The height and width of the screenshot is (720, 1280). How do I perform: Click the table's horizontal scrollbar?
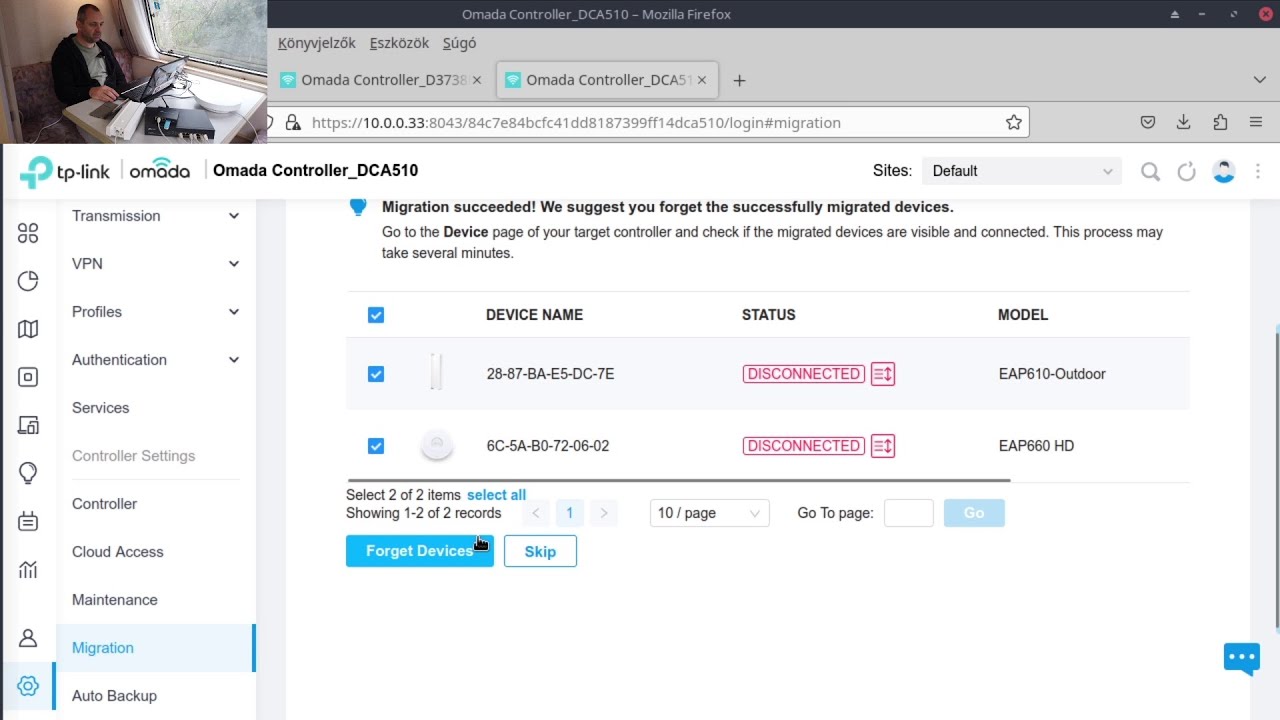point(679,480)
